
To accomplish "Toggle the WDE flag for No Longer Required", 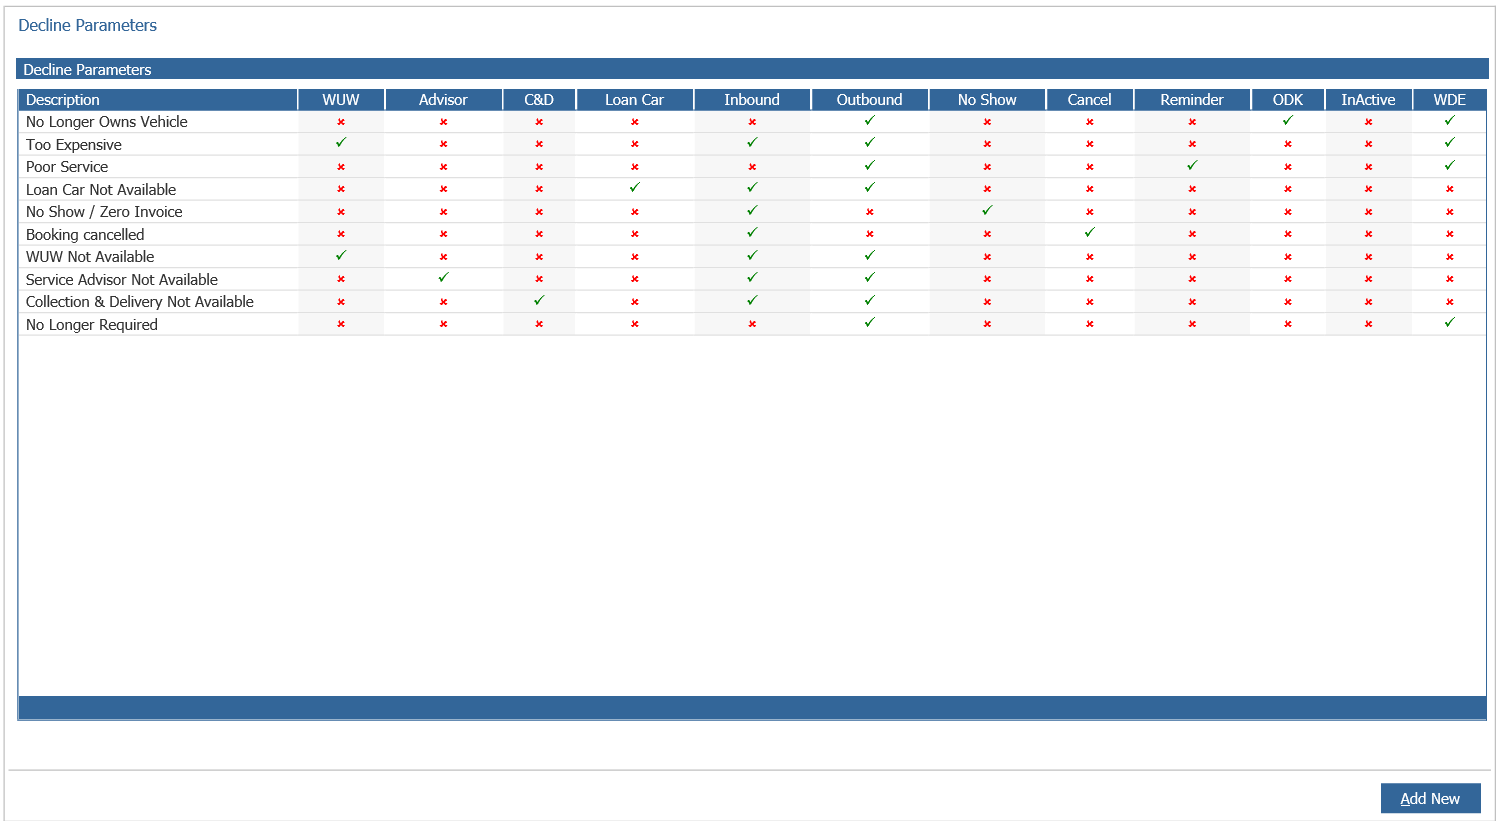I will point(1449,323).
